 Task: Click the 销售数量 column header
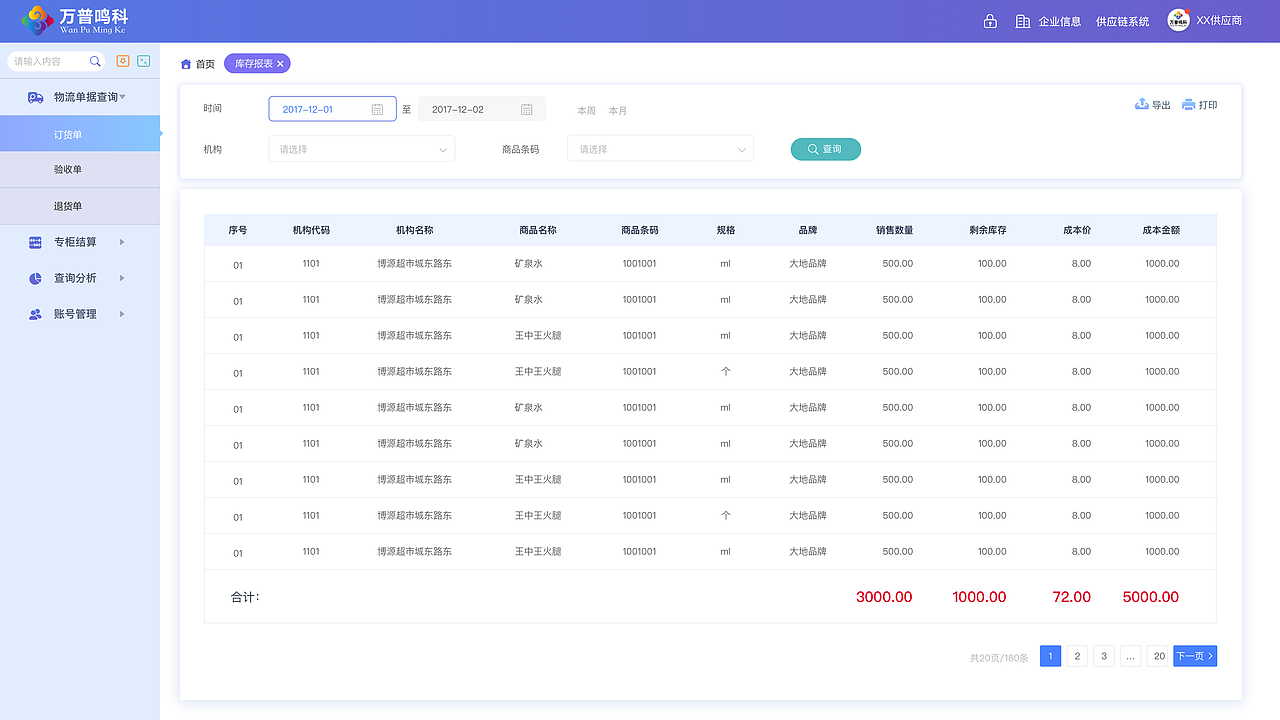click(x=894, y=230)
